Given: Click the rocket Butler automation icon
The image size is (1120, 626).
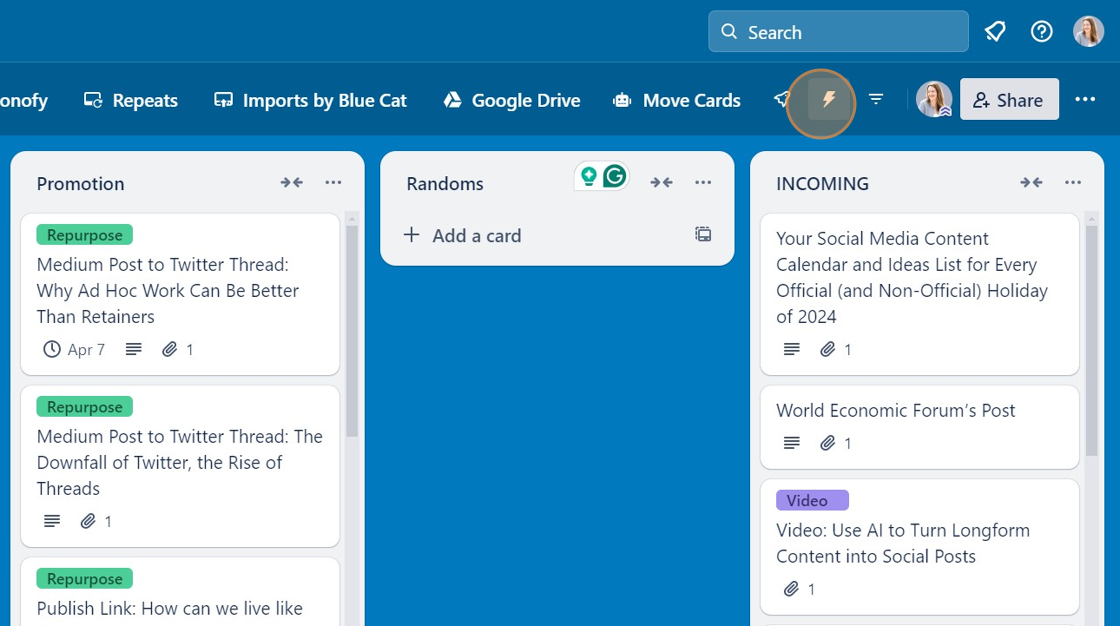Looking at the screenshot, I should pos(782,100).
